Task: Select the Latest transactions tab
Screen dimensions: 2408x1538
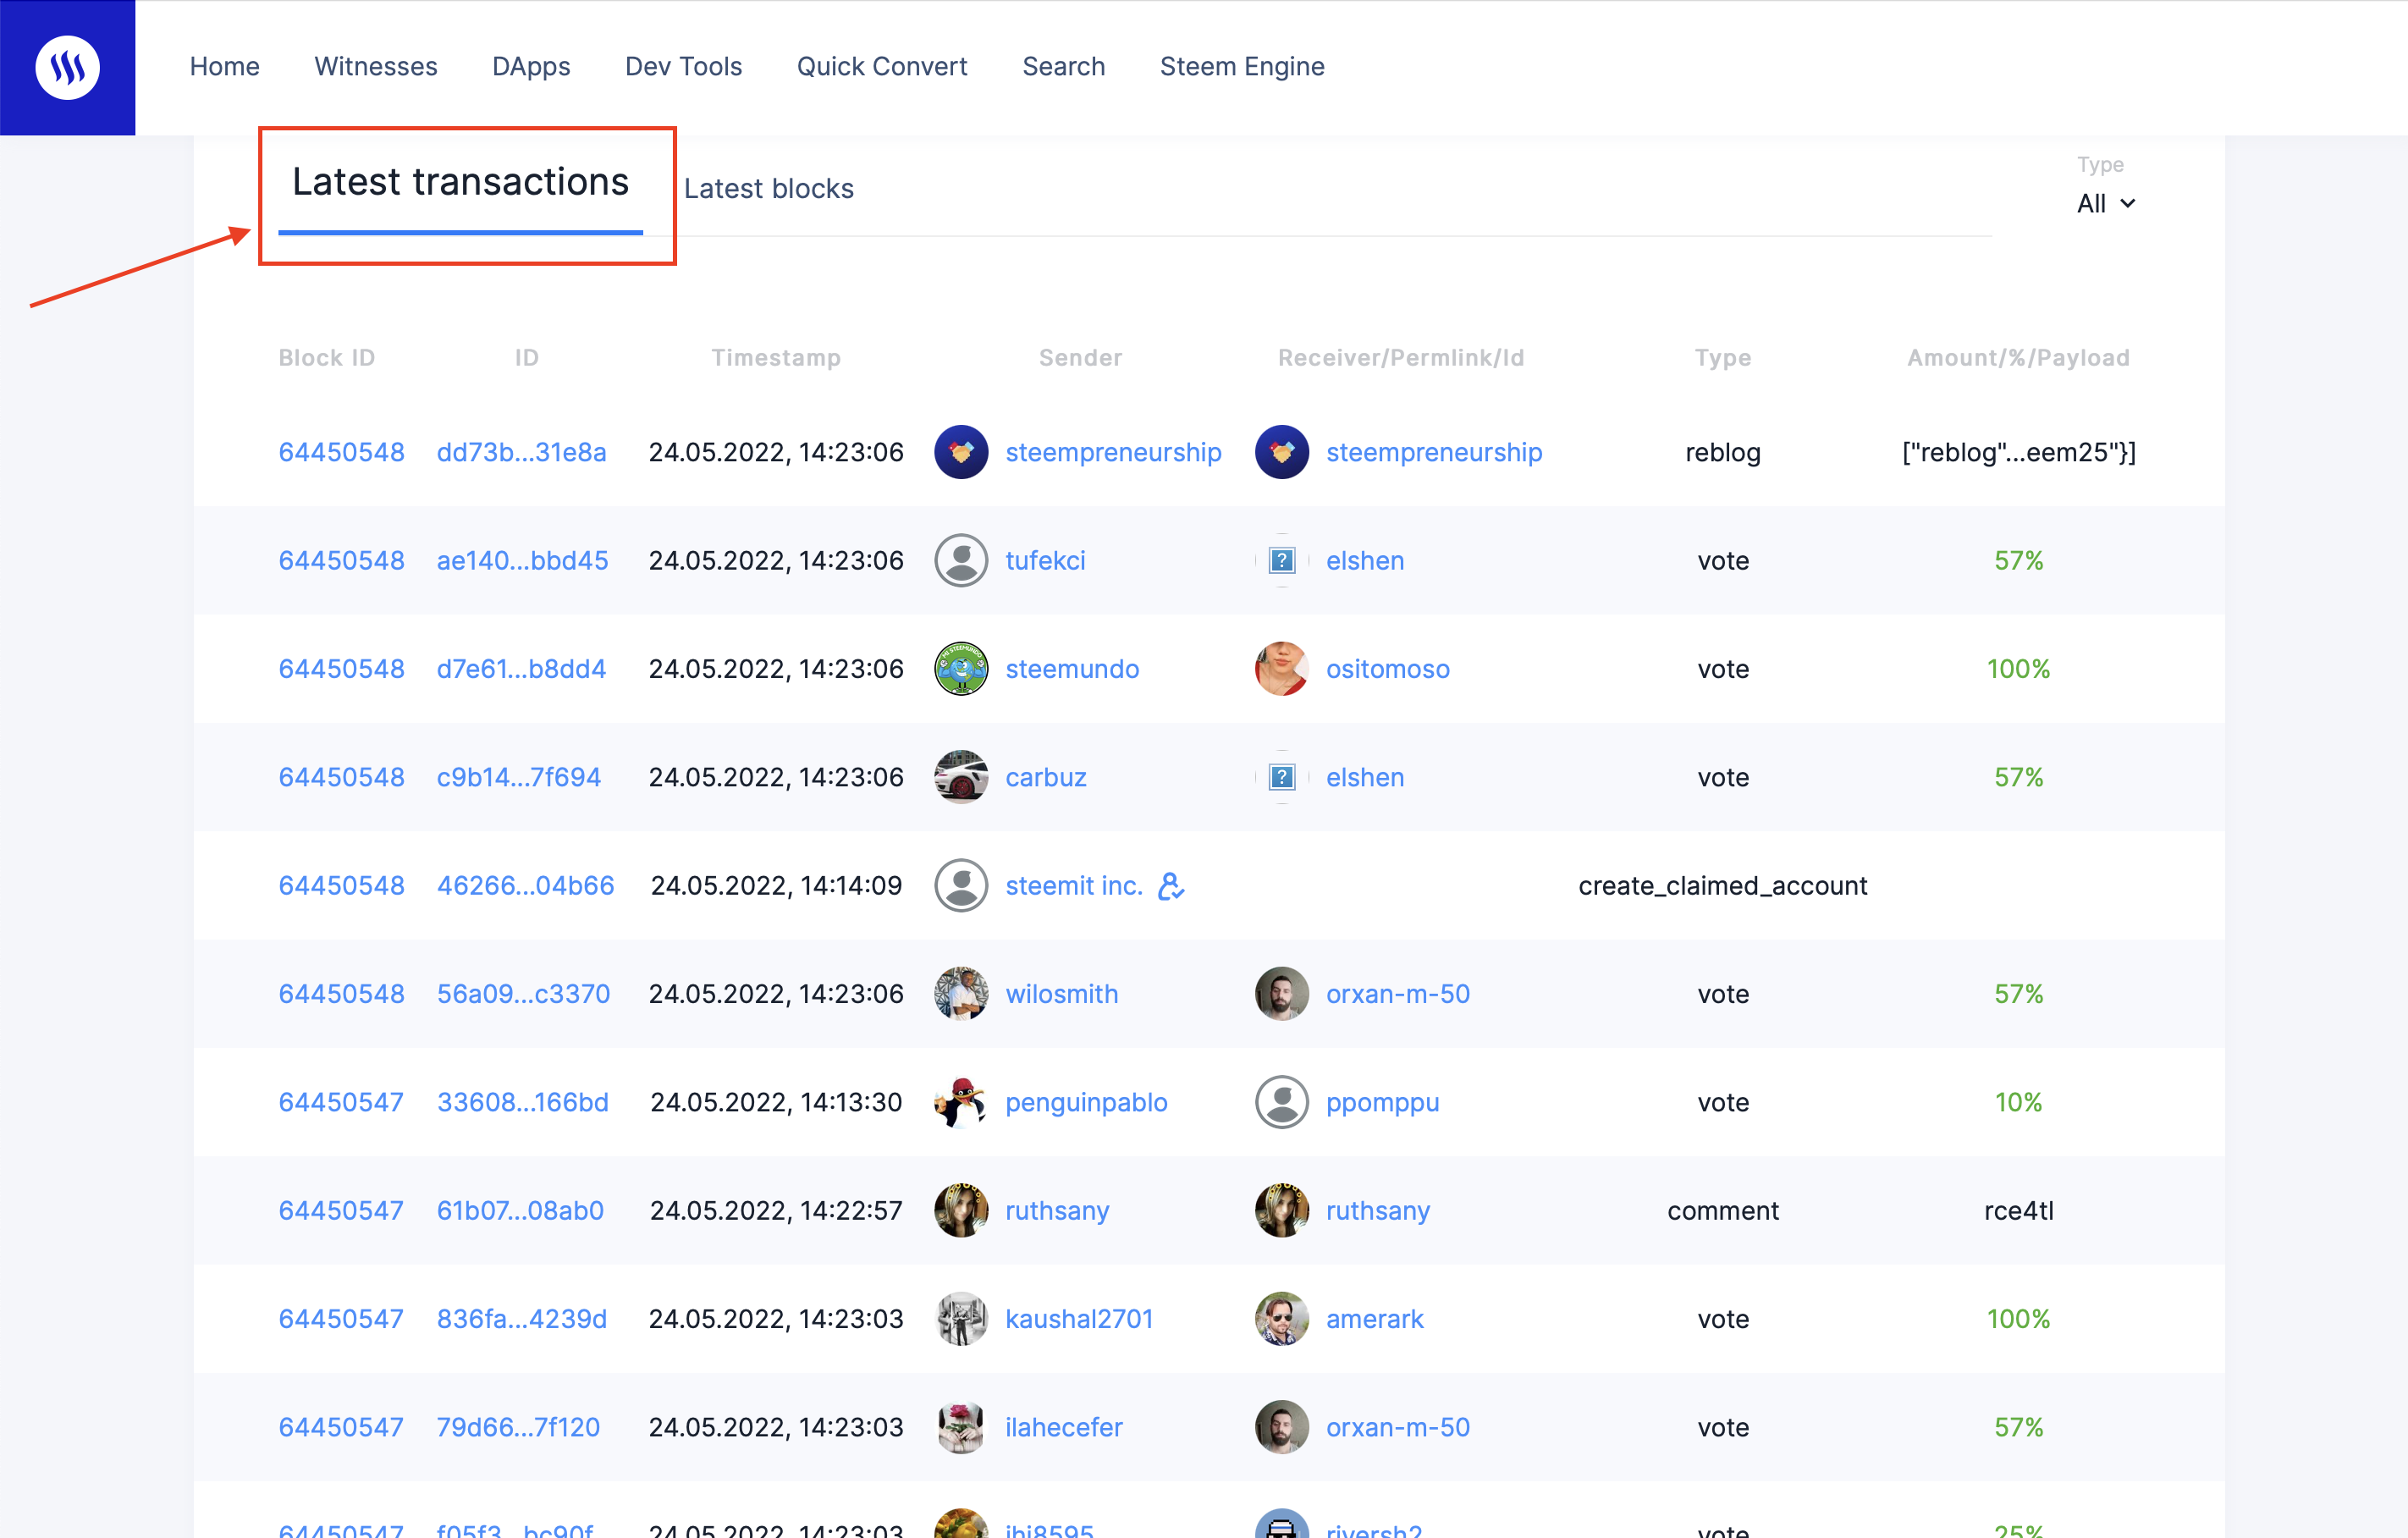Action: coord(460,182)
